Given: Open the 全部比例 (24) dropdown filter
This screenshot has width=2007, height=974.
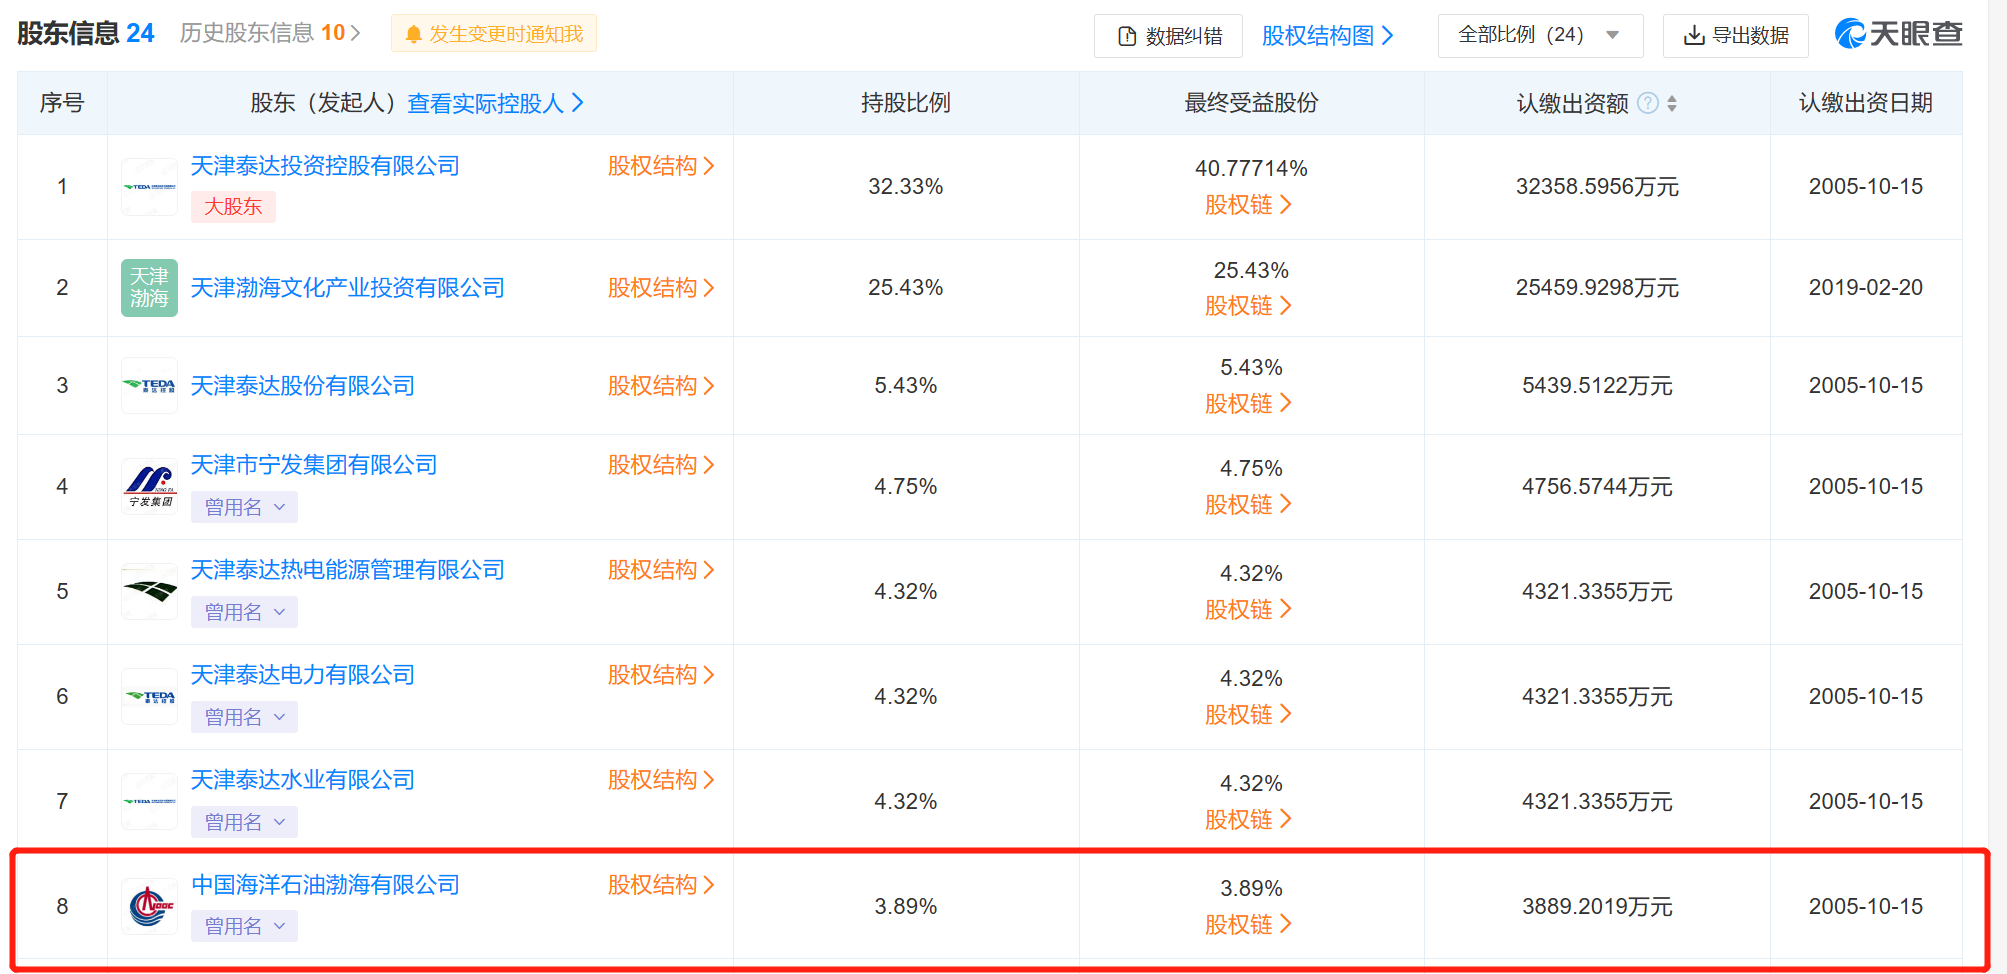Looking at the screenshot, I should [x=1539, y=35].
